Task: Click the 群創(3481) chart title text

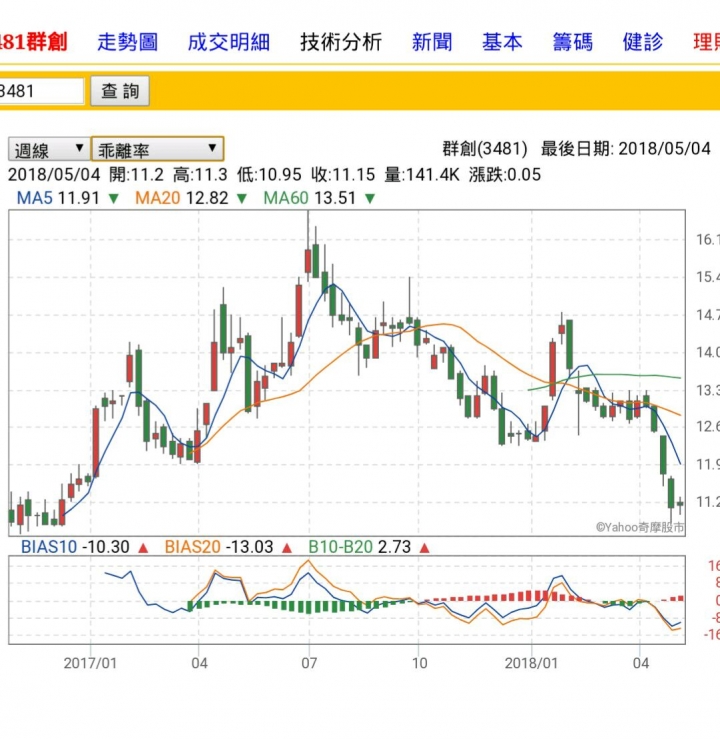Action: (x=485, y=149)
